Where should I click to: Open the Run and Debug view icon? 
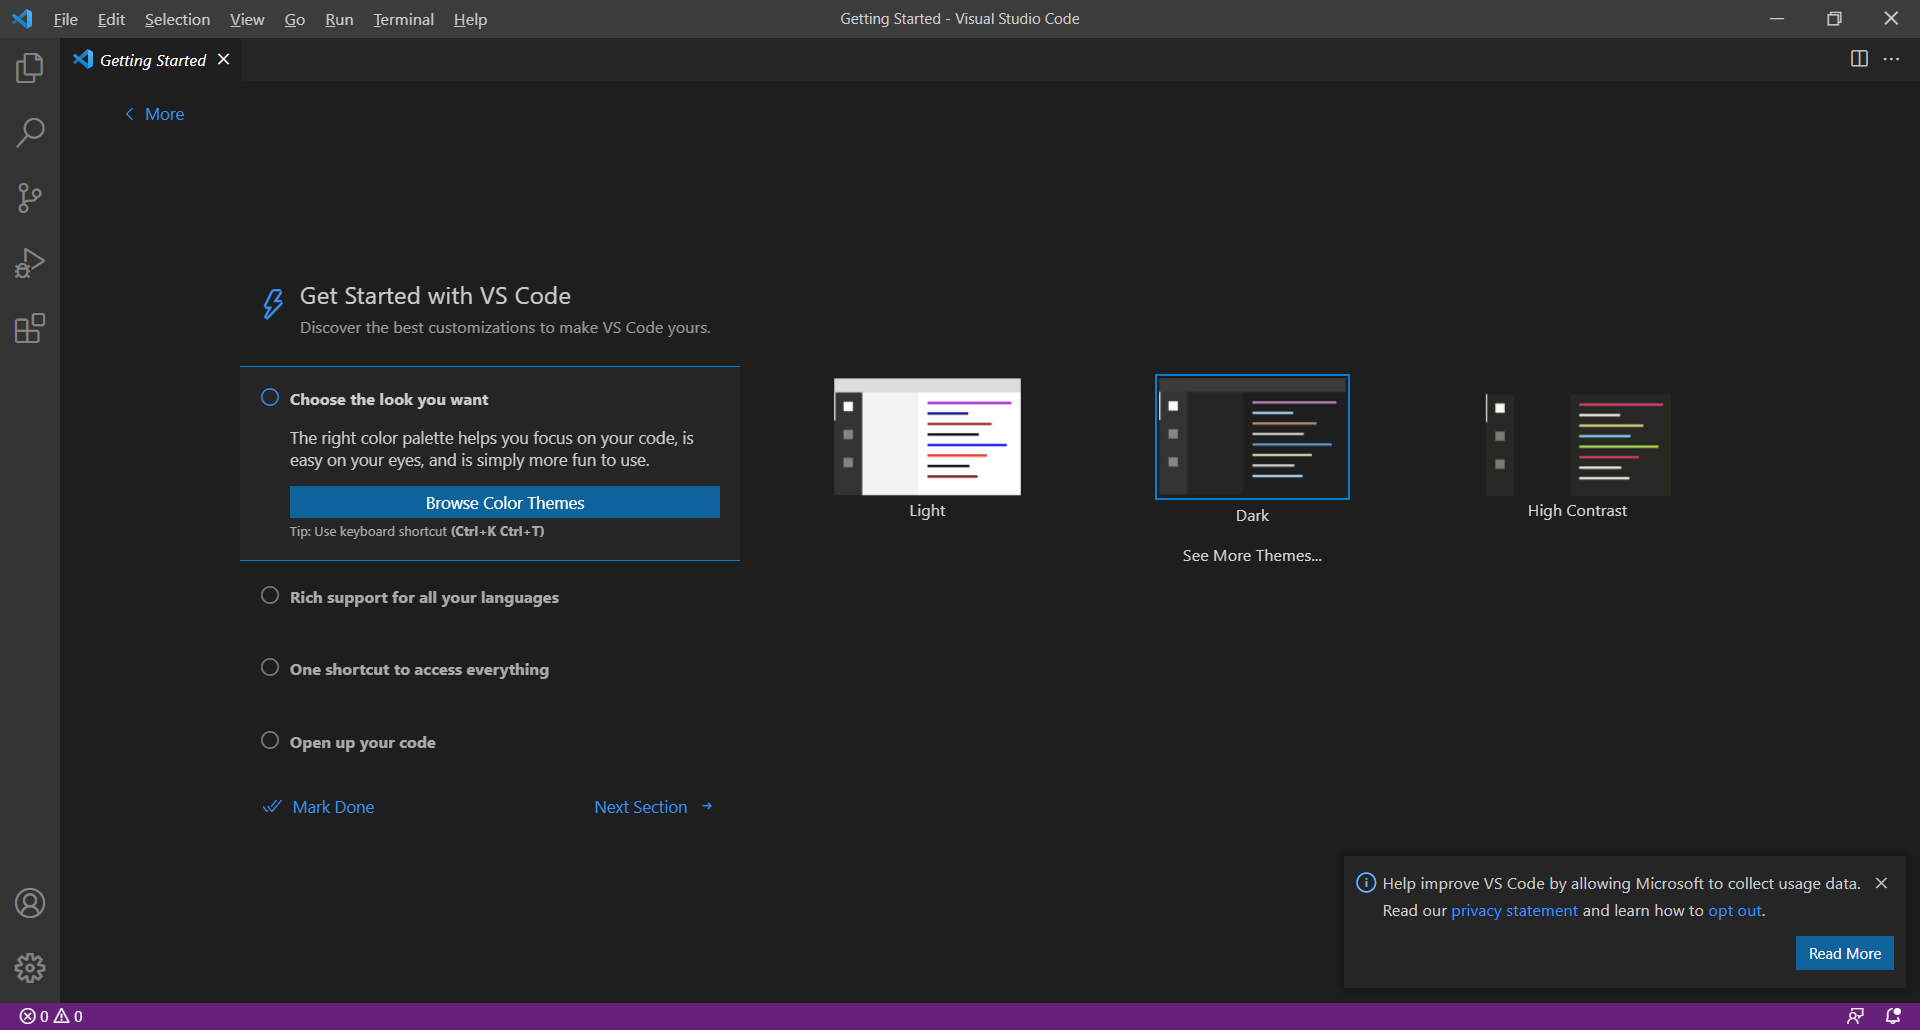(30, 263)
